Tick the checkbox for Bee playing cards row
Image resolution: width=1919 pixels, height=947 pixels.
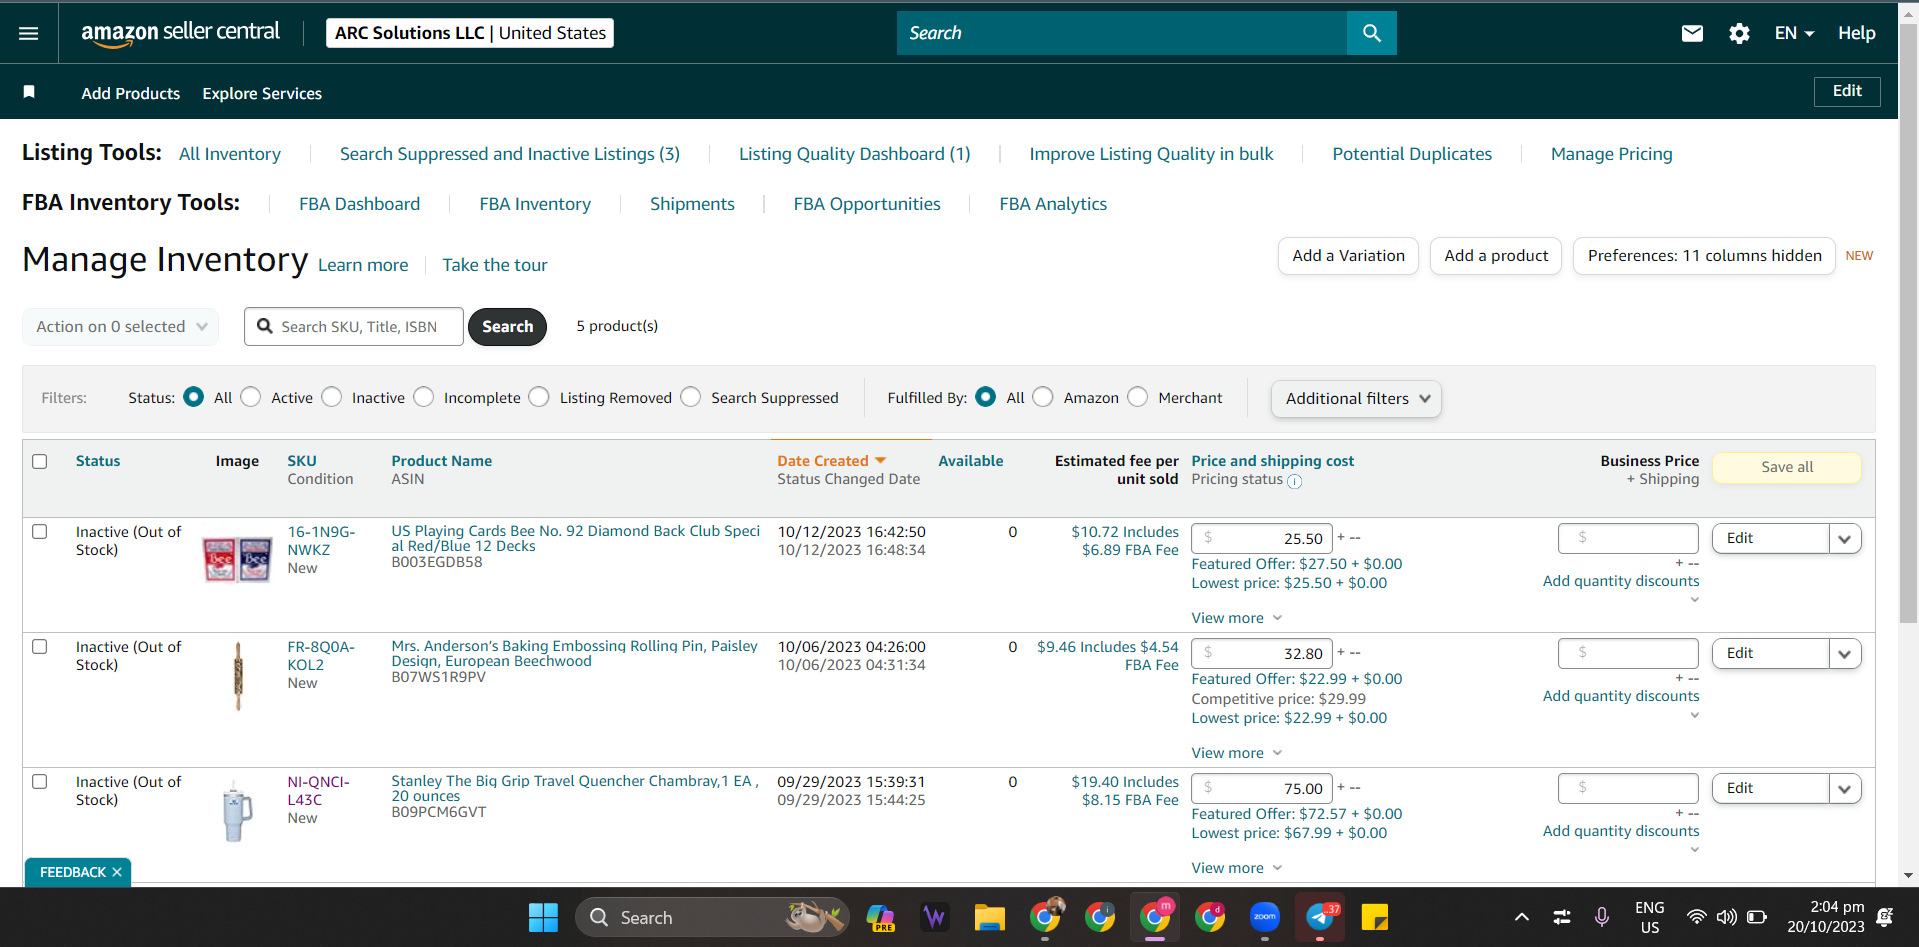[40, 531]
